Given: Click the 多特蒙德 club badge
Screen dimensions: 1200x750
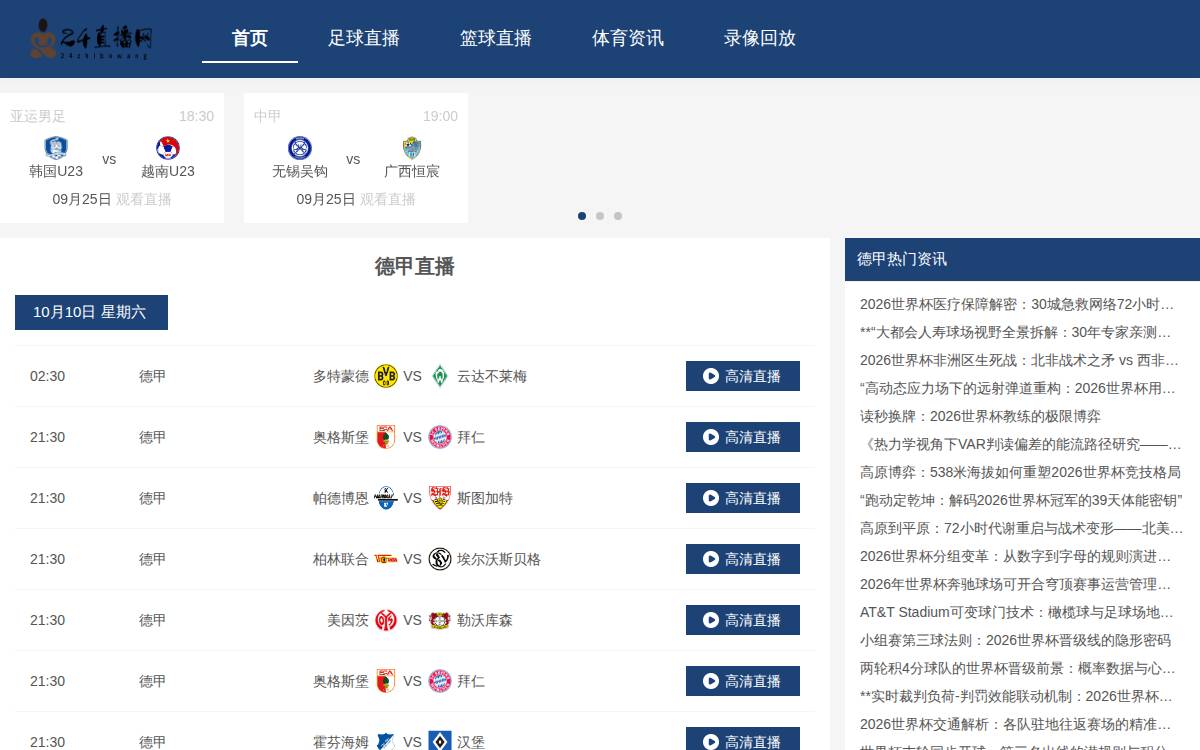Looking at the screenshot, I should (x=386, y=376).
